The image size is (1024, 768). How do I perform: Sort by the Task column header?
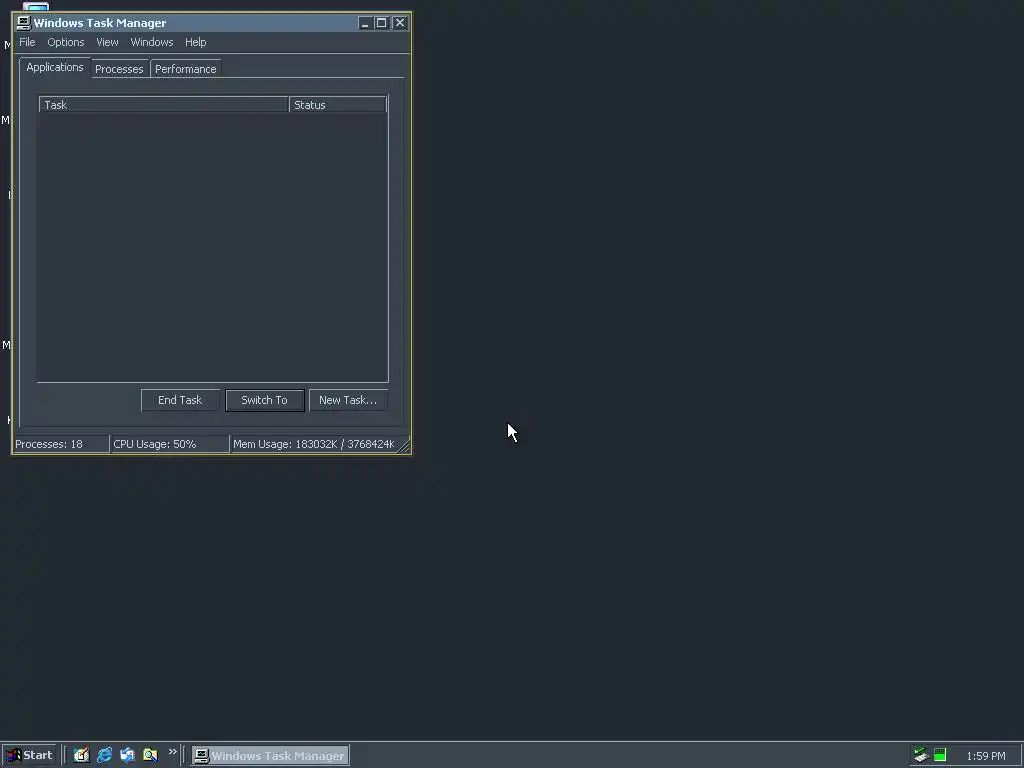click(x=164, y=104)
